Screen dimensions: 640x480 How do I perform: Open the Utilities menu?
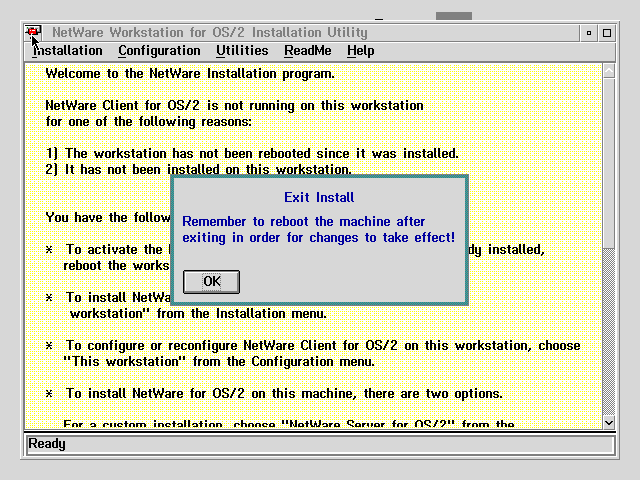(x=242, y=51)
